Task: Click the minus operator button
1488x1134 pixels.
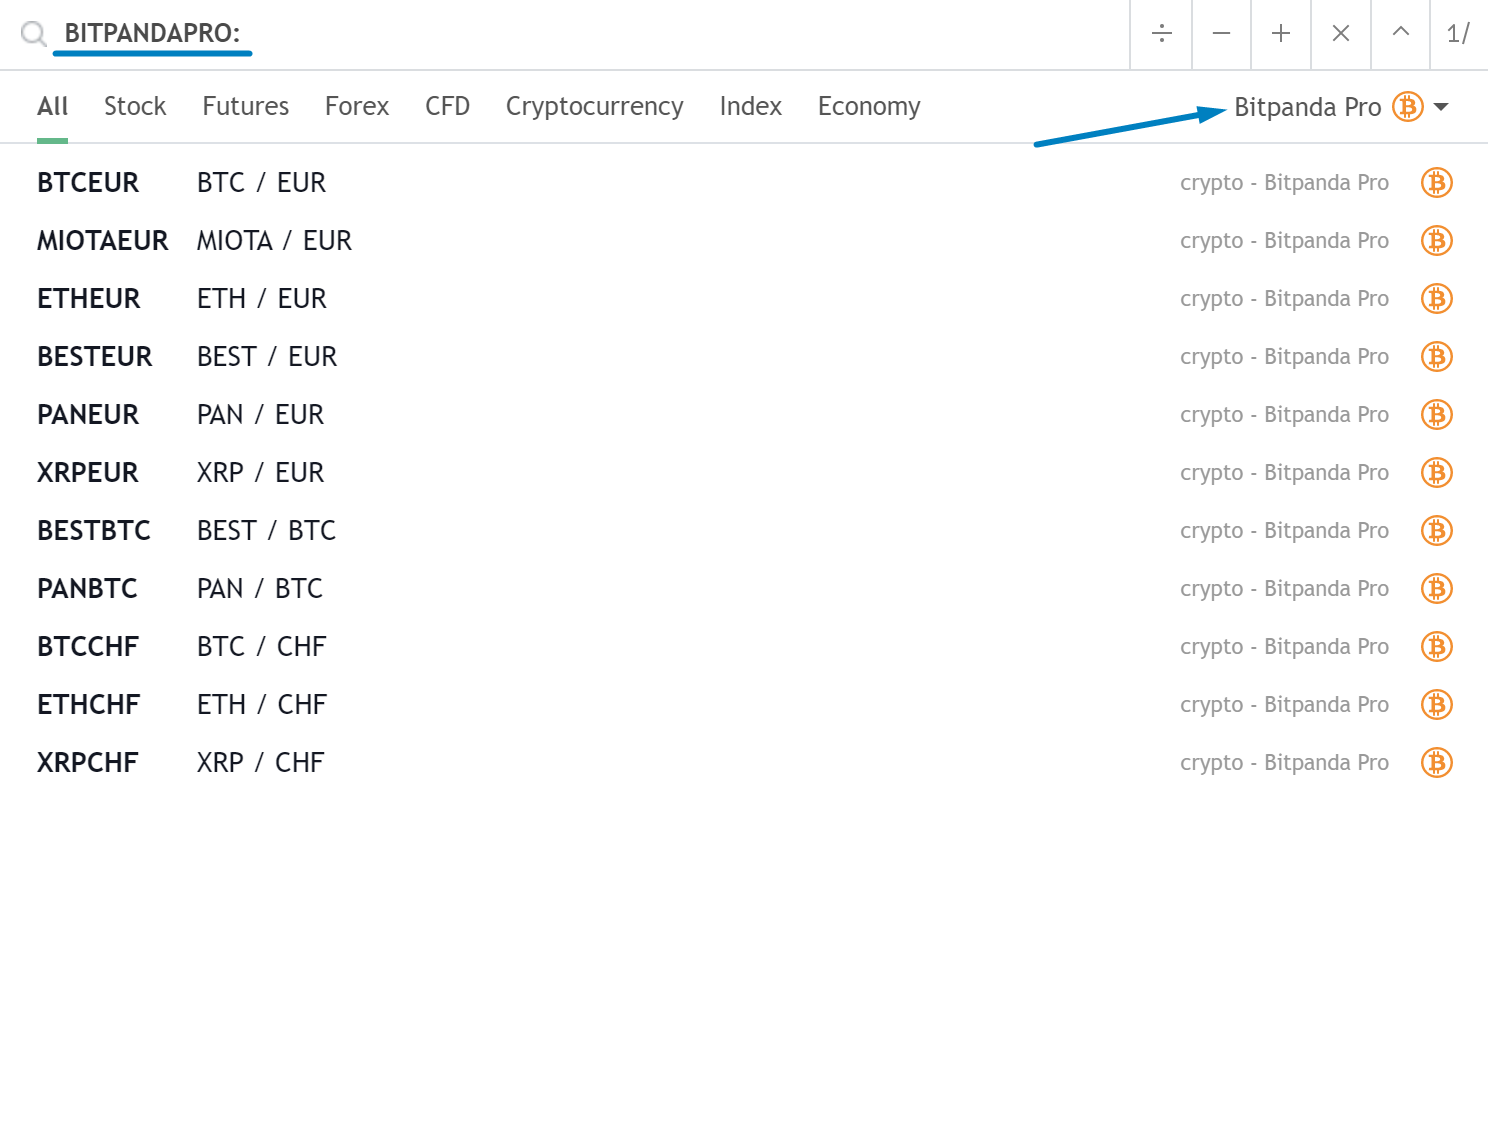Action: pyautogui.click(x=1221, y=34)
